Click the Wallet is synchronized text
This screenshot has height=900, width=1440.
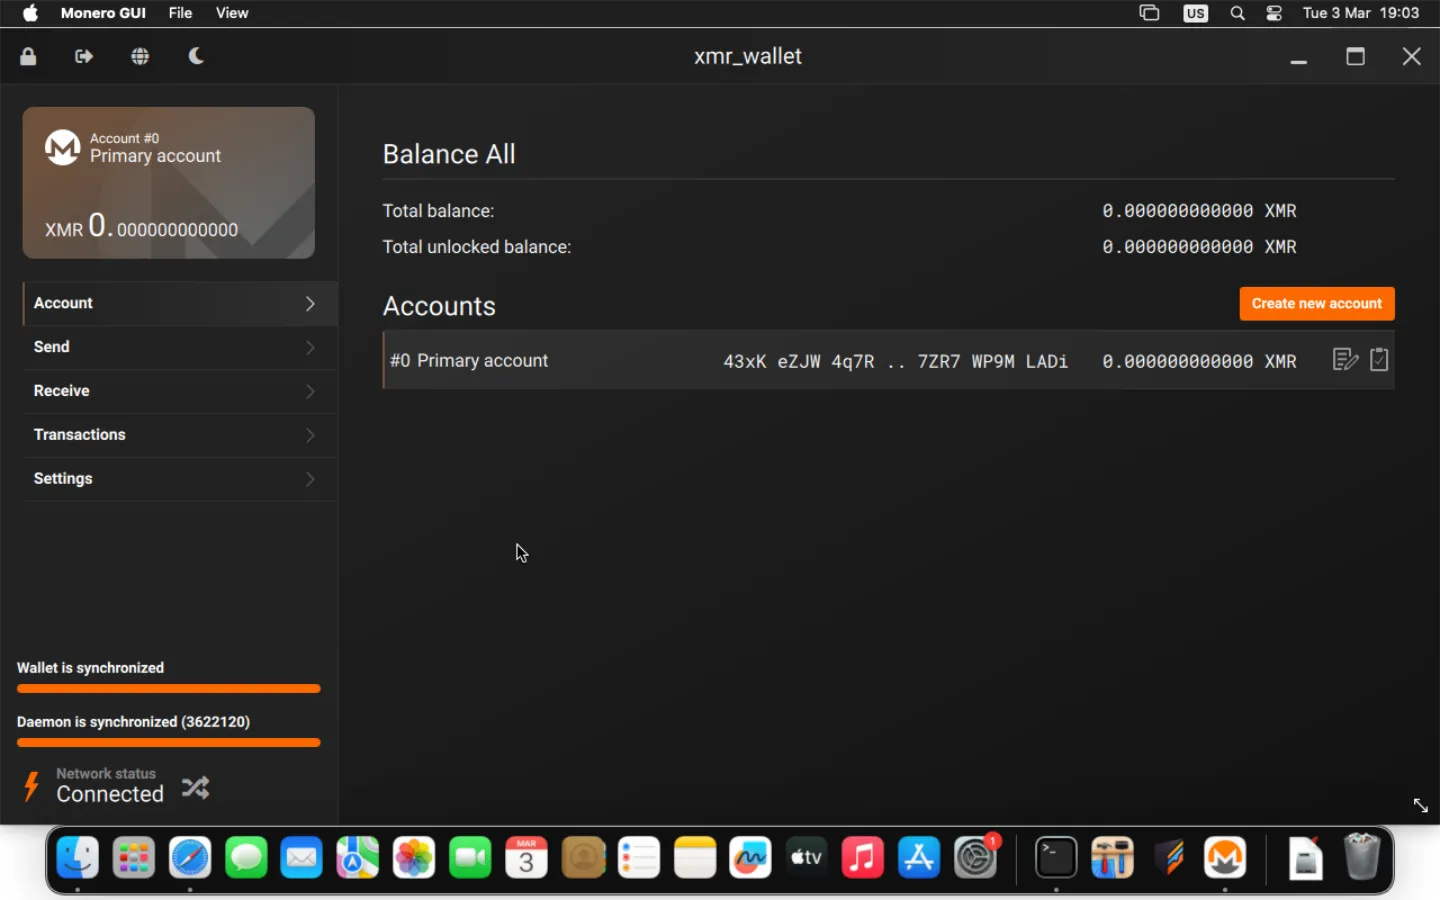[90, 668]
